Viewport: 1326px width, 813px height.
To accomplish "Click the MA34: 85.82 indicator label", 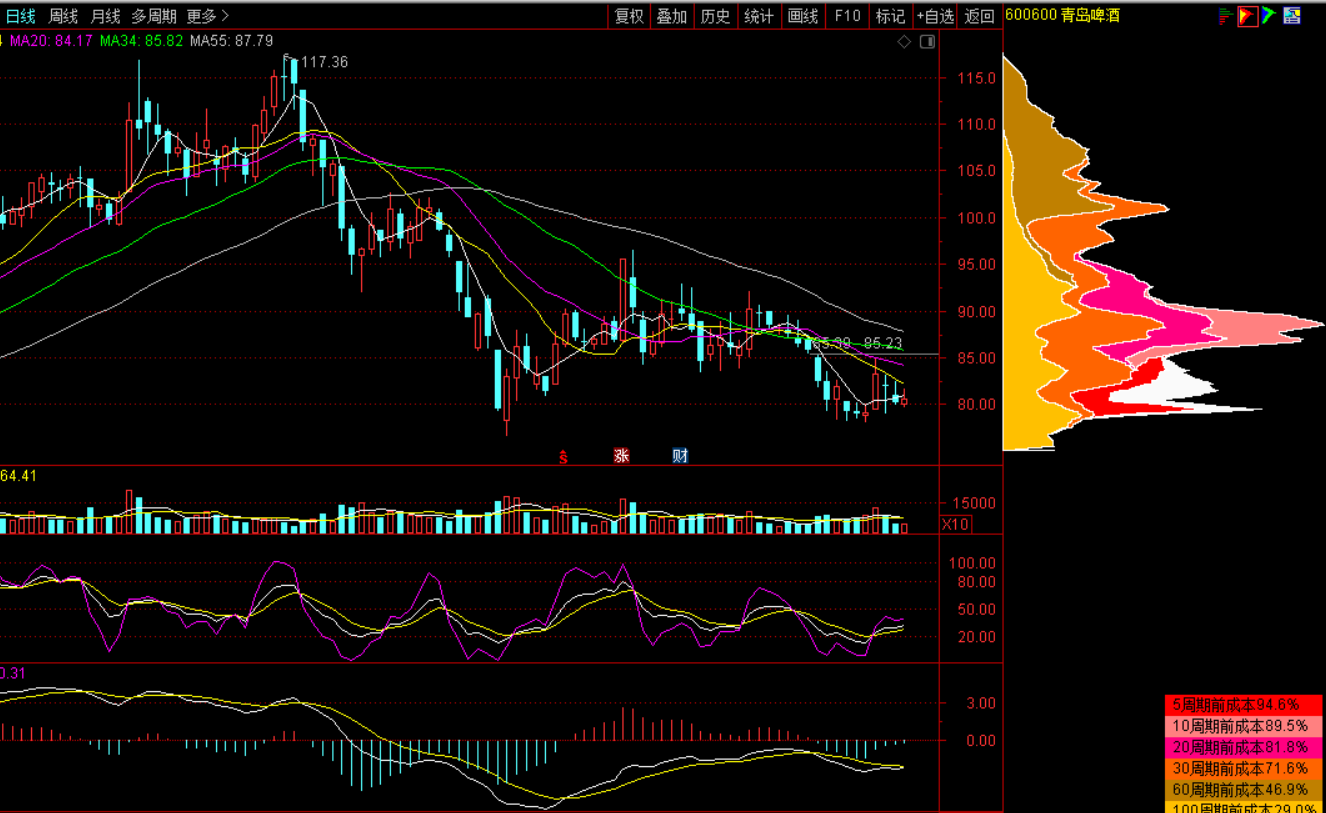I will tap(142, 41).
